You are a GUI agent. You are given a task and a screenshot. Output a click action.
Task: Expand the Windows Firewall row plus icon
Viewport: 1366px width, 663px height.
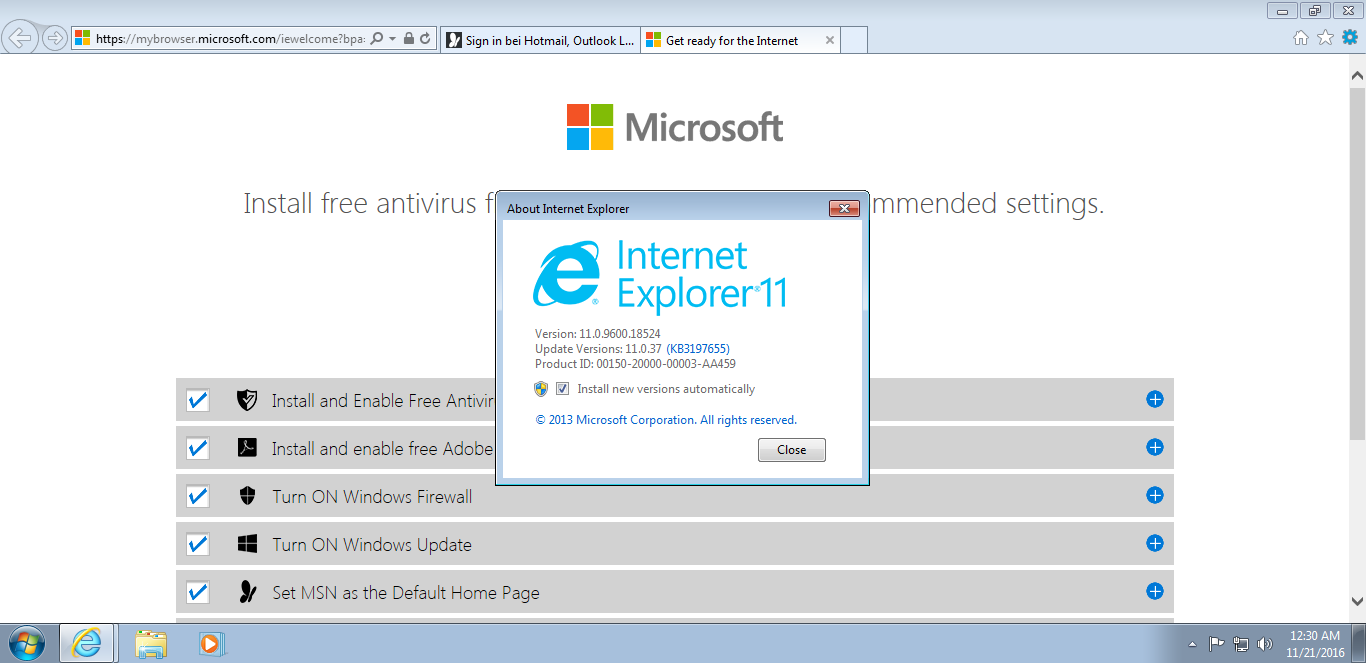[x=1155, y=495]
